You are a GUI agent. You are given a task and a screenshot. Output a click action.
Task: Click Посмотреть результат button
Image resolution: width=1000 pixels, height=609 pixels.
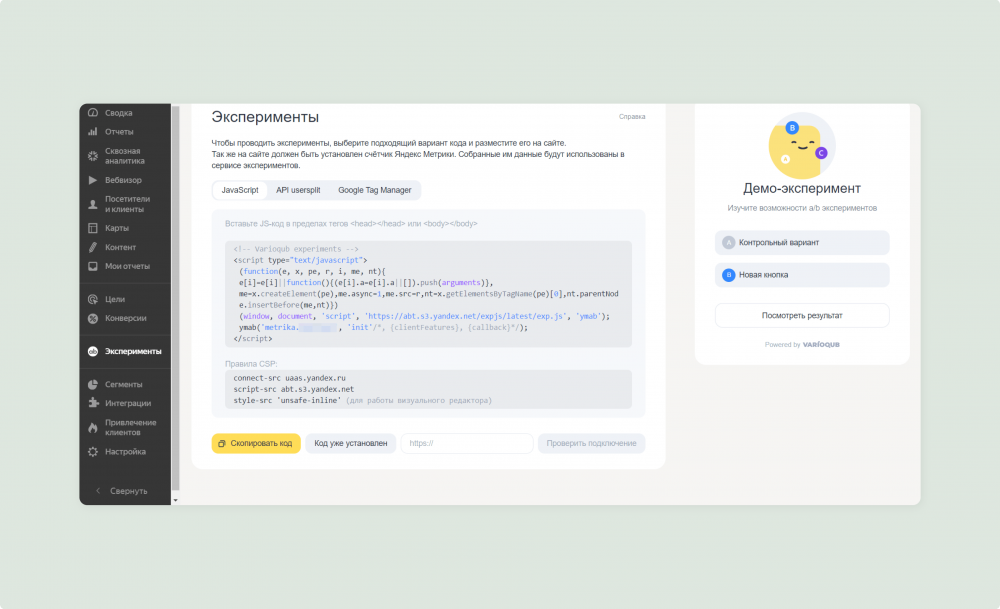click(x=802, y=316)
